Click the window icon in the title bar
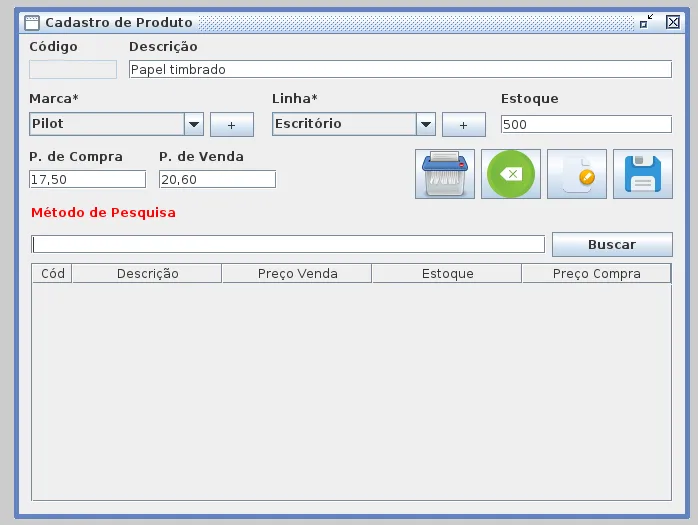This screenshot has width=698, height=525. click(32, 22)
